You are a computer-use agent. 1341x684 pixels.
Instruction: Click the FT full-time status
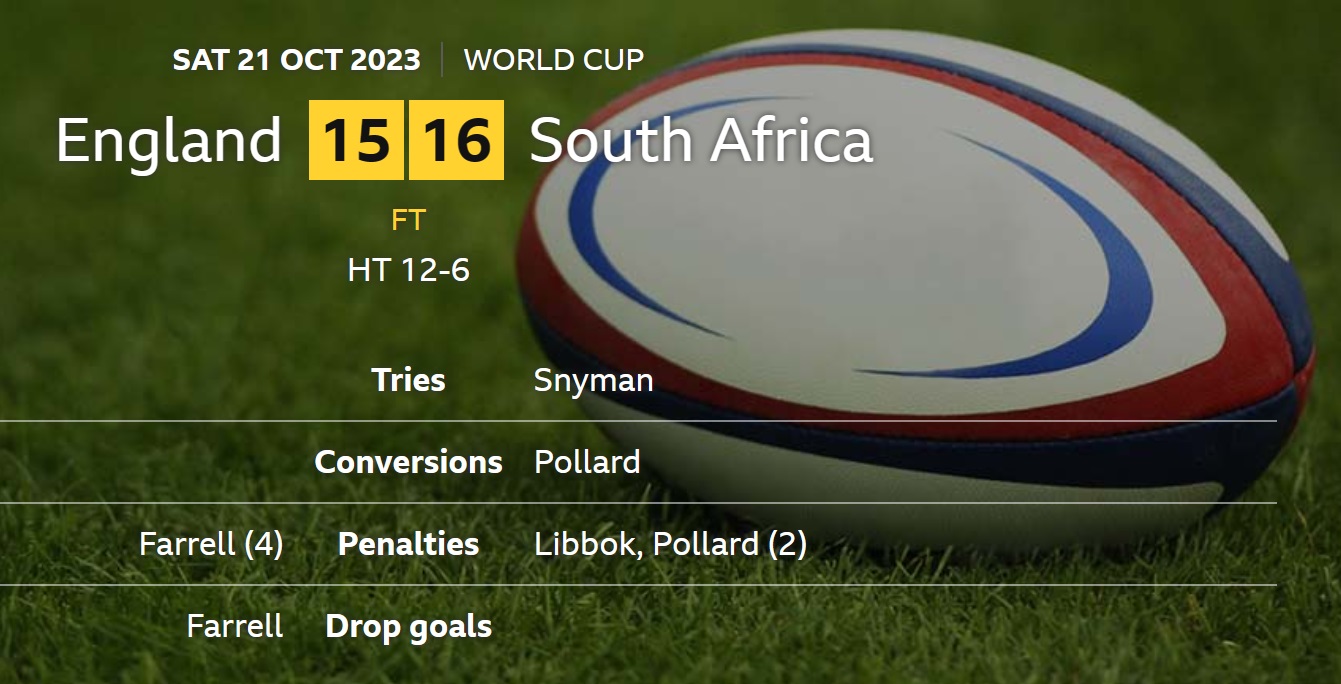coord(408,220)
